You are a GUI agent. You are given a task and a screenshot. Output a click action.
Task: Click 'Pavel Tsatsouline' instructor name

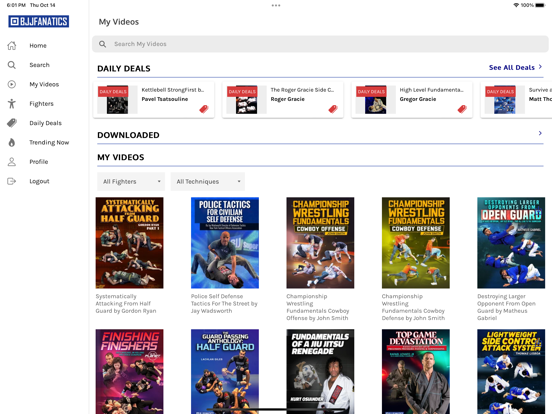tap(165, 99)
